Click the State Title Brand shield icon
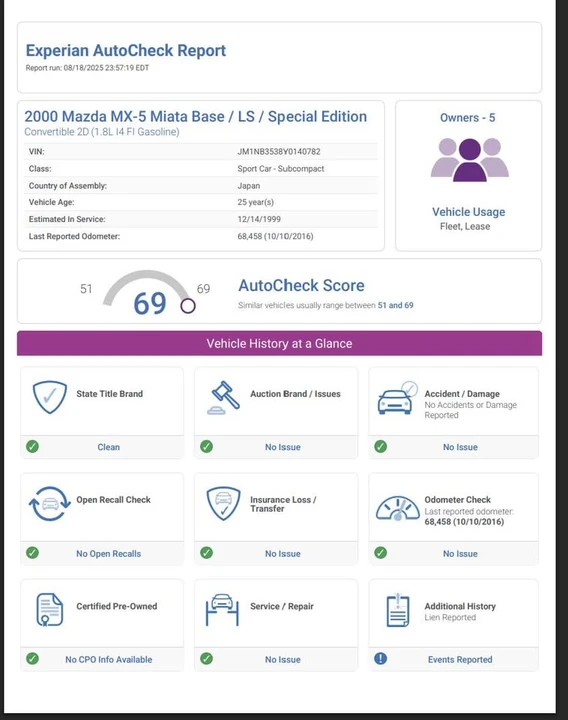Screen dimensions: 568x720 pos(50,397)
